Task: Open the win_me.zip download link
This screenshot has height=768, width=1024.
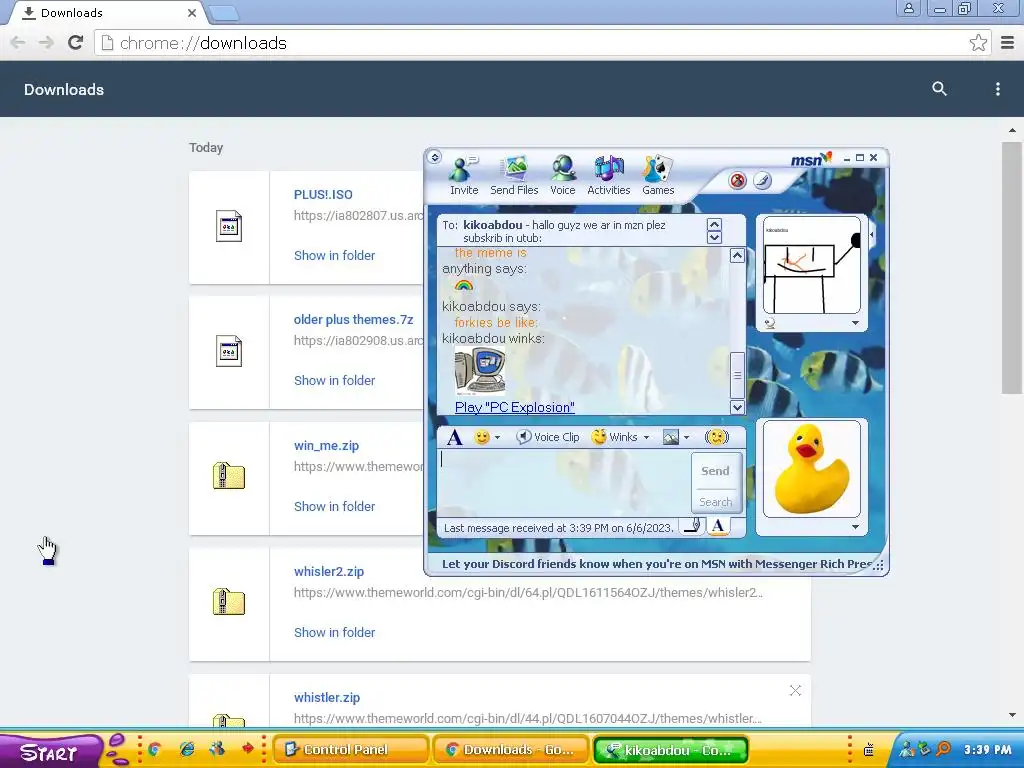Action: point(327,445)
